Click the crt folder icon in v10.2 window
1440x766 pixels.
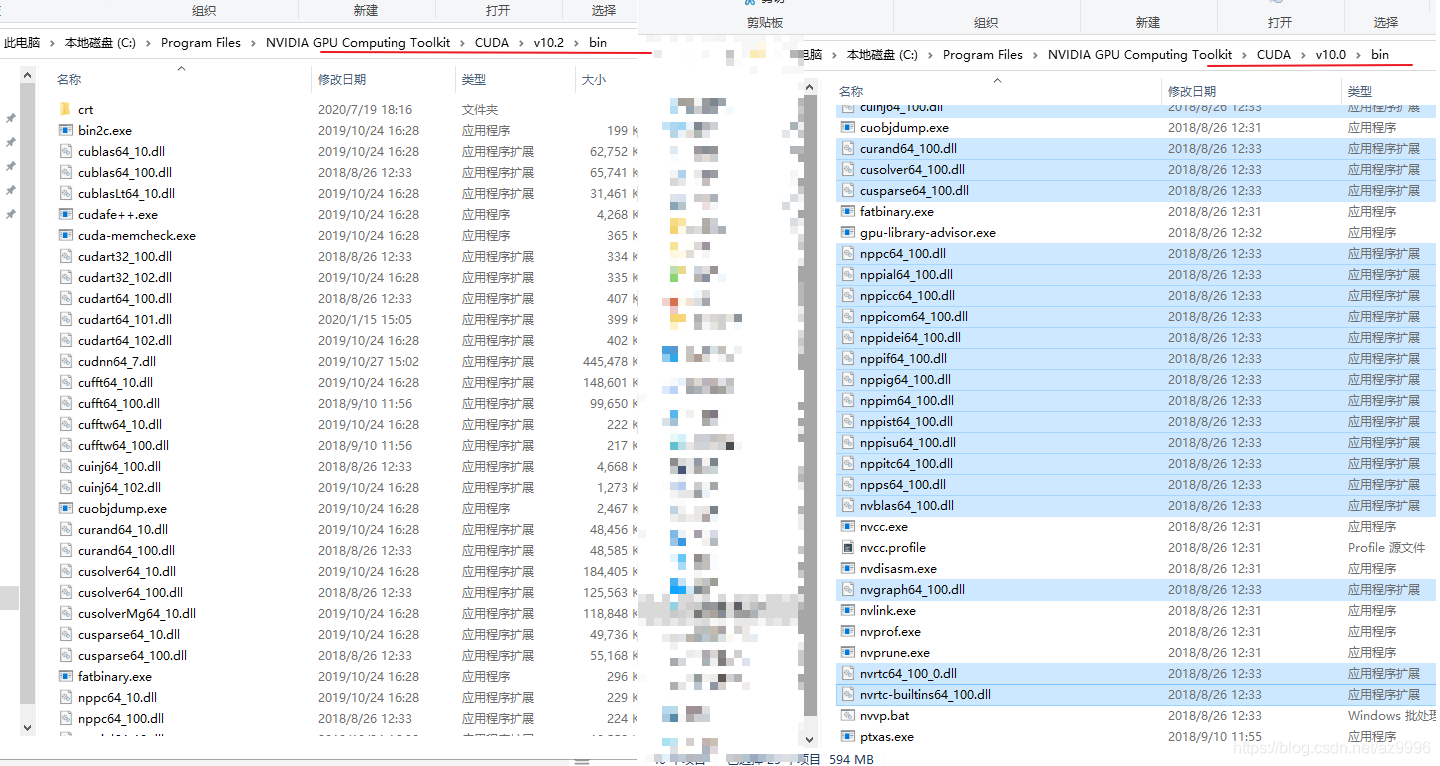pyautogui.click(x=65, y=109)
